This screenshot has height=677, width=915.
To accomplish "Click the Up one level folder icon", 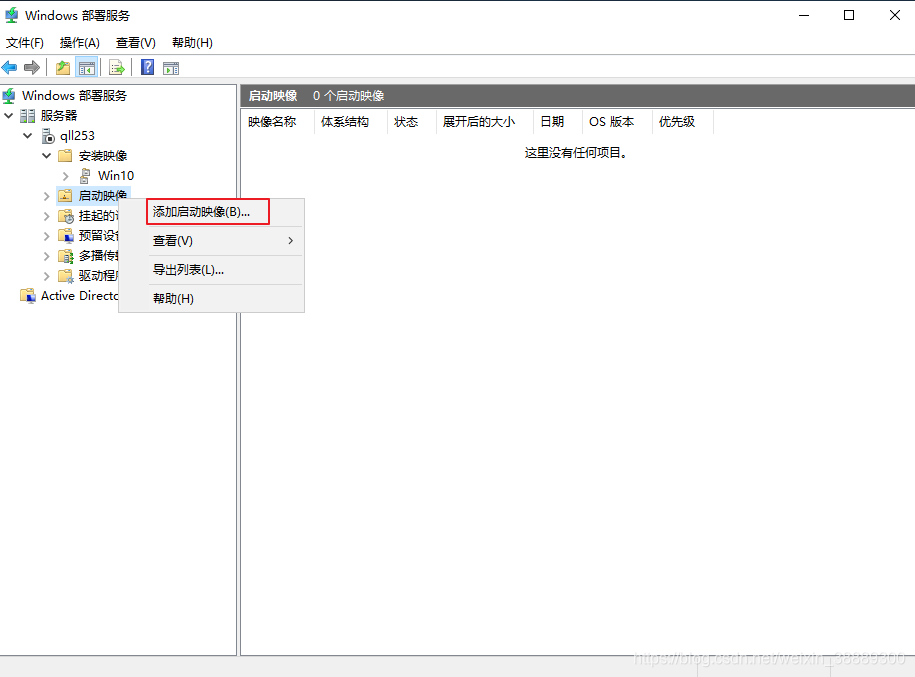I will [x=63, y=68].
